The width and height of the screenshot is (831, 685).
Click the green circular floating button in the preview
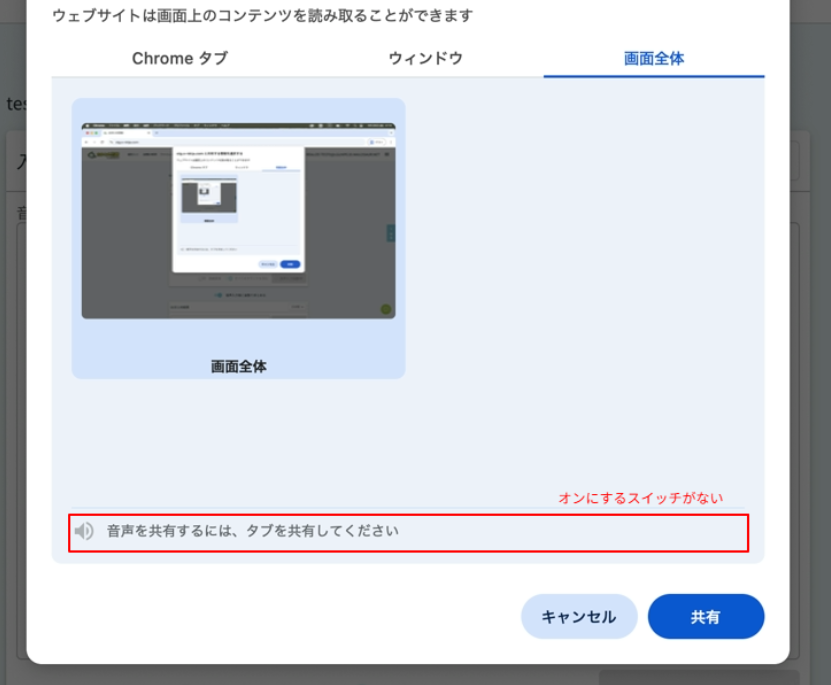click(x=385, y=309)
